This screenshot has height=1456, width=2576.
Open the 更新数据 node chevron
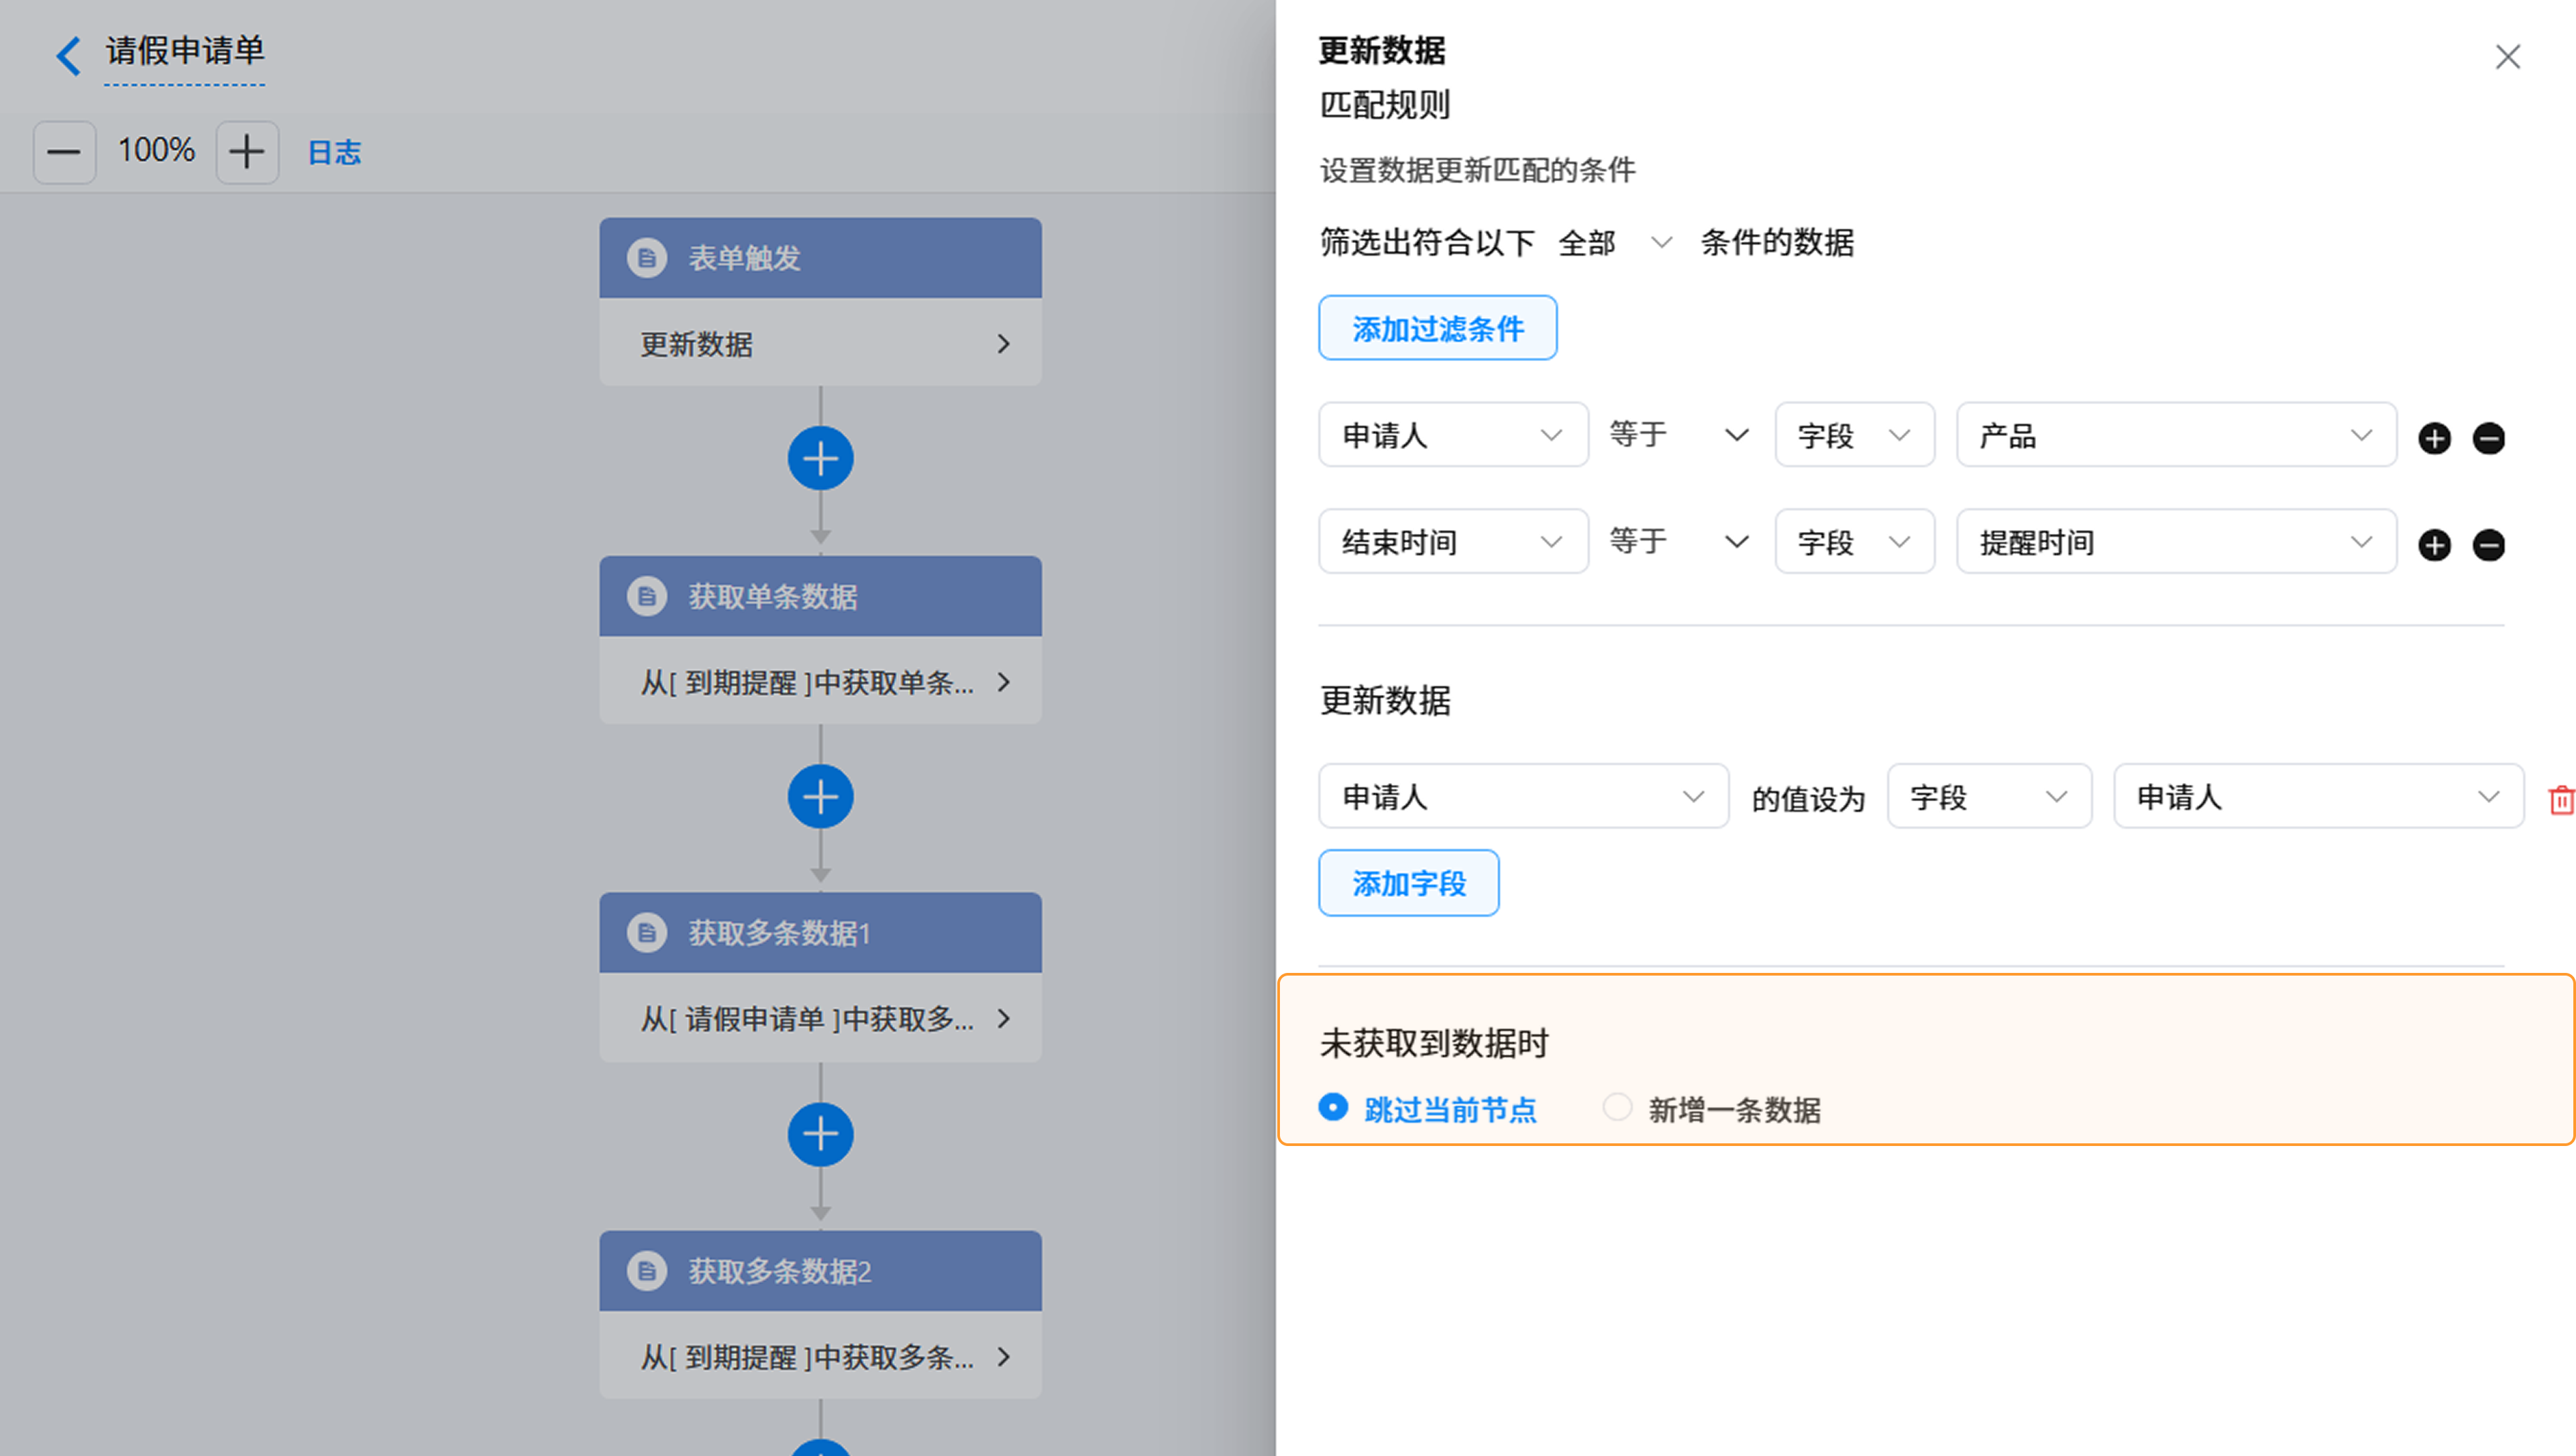coord(1004,344)
